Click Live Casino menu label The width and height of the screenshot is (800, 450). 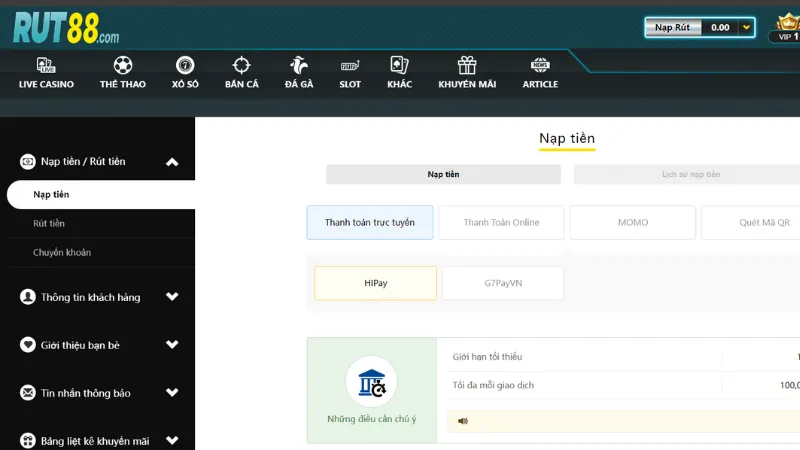[x=46, y=84]
